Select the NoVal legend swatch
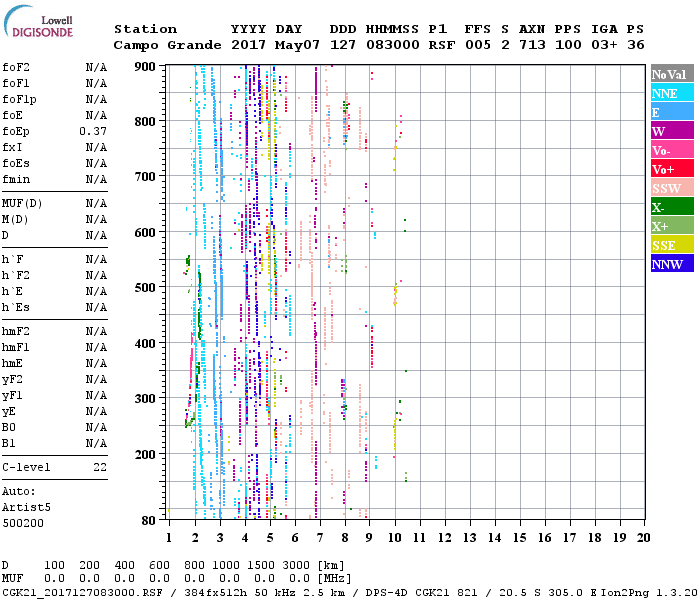Viewport: 700px width, 600px height. [670, 74]
